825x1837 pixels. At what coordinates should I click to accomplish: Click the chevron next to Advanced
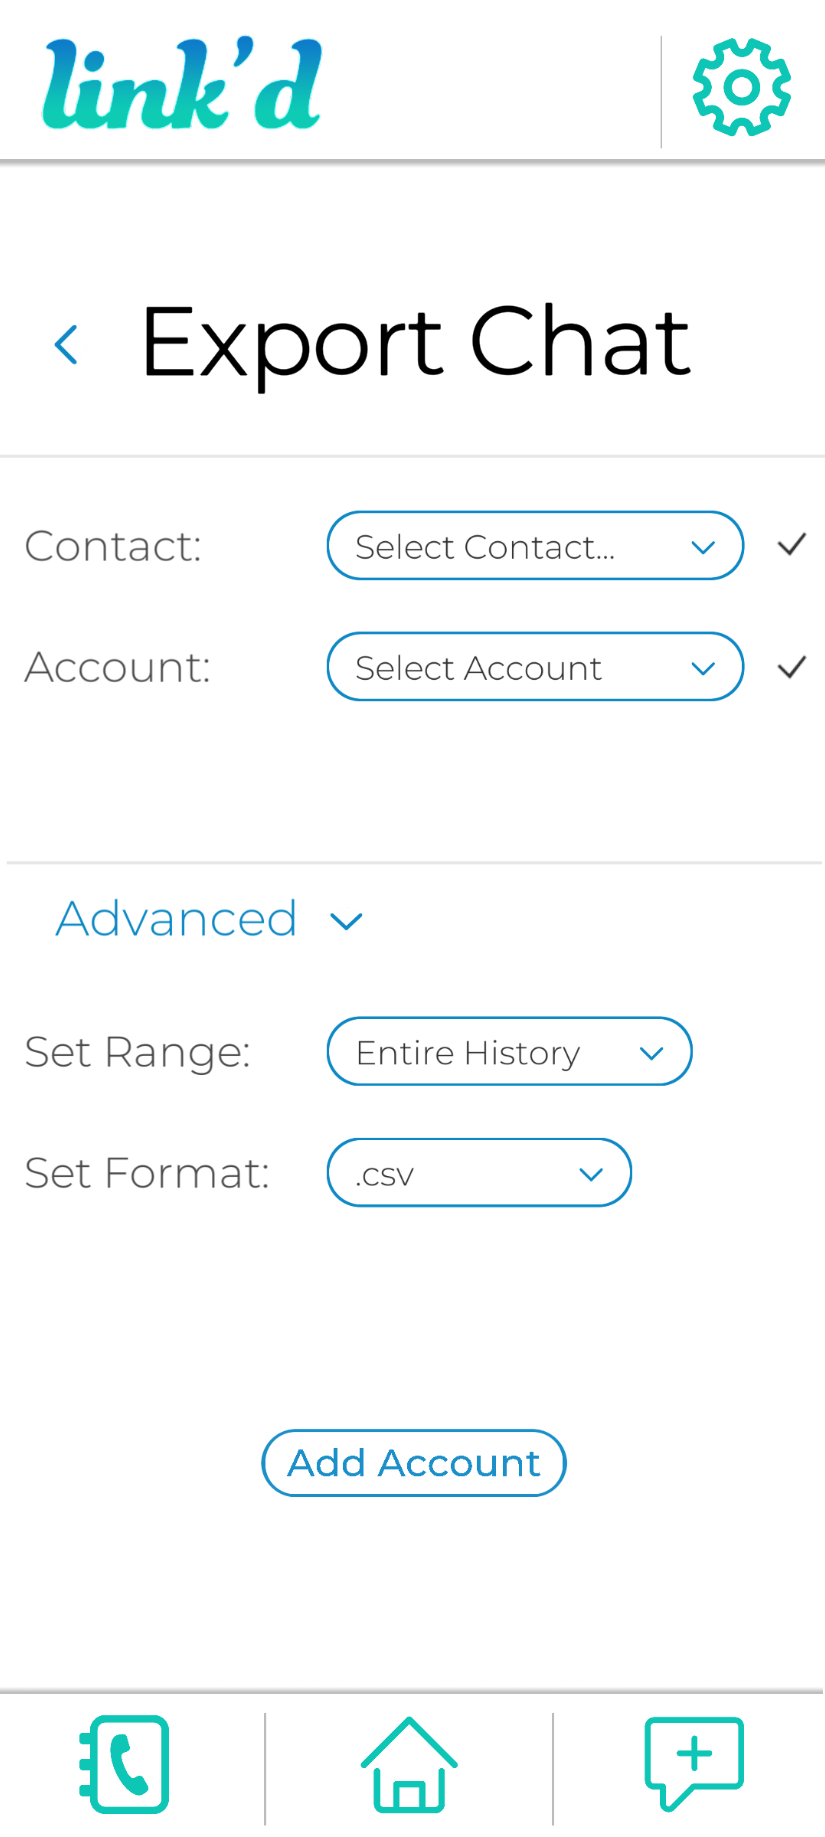pos(346,921)
